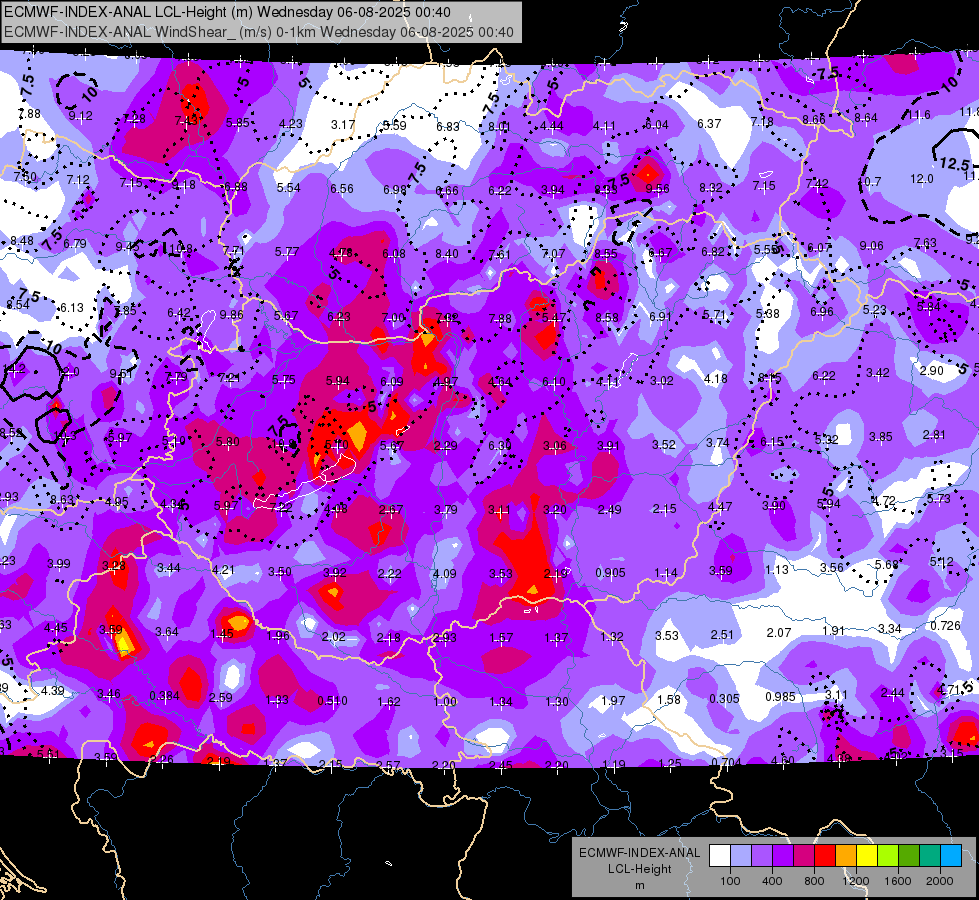Click the grid value 3.02

pos(662,380)
